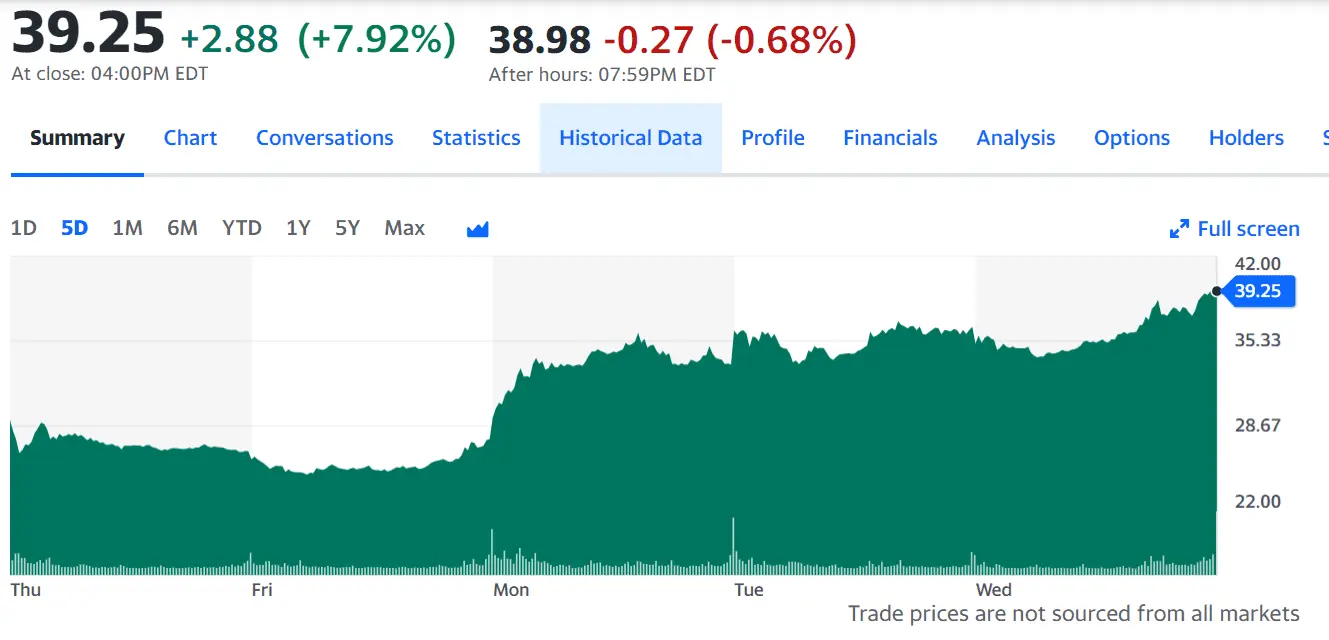The height and width of the screenshot is (640, 1329).
Task: Select the YTD range option
Action: (x=241, y=228)
